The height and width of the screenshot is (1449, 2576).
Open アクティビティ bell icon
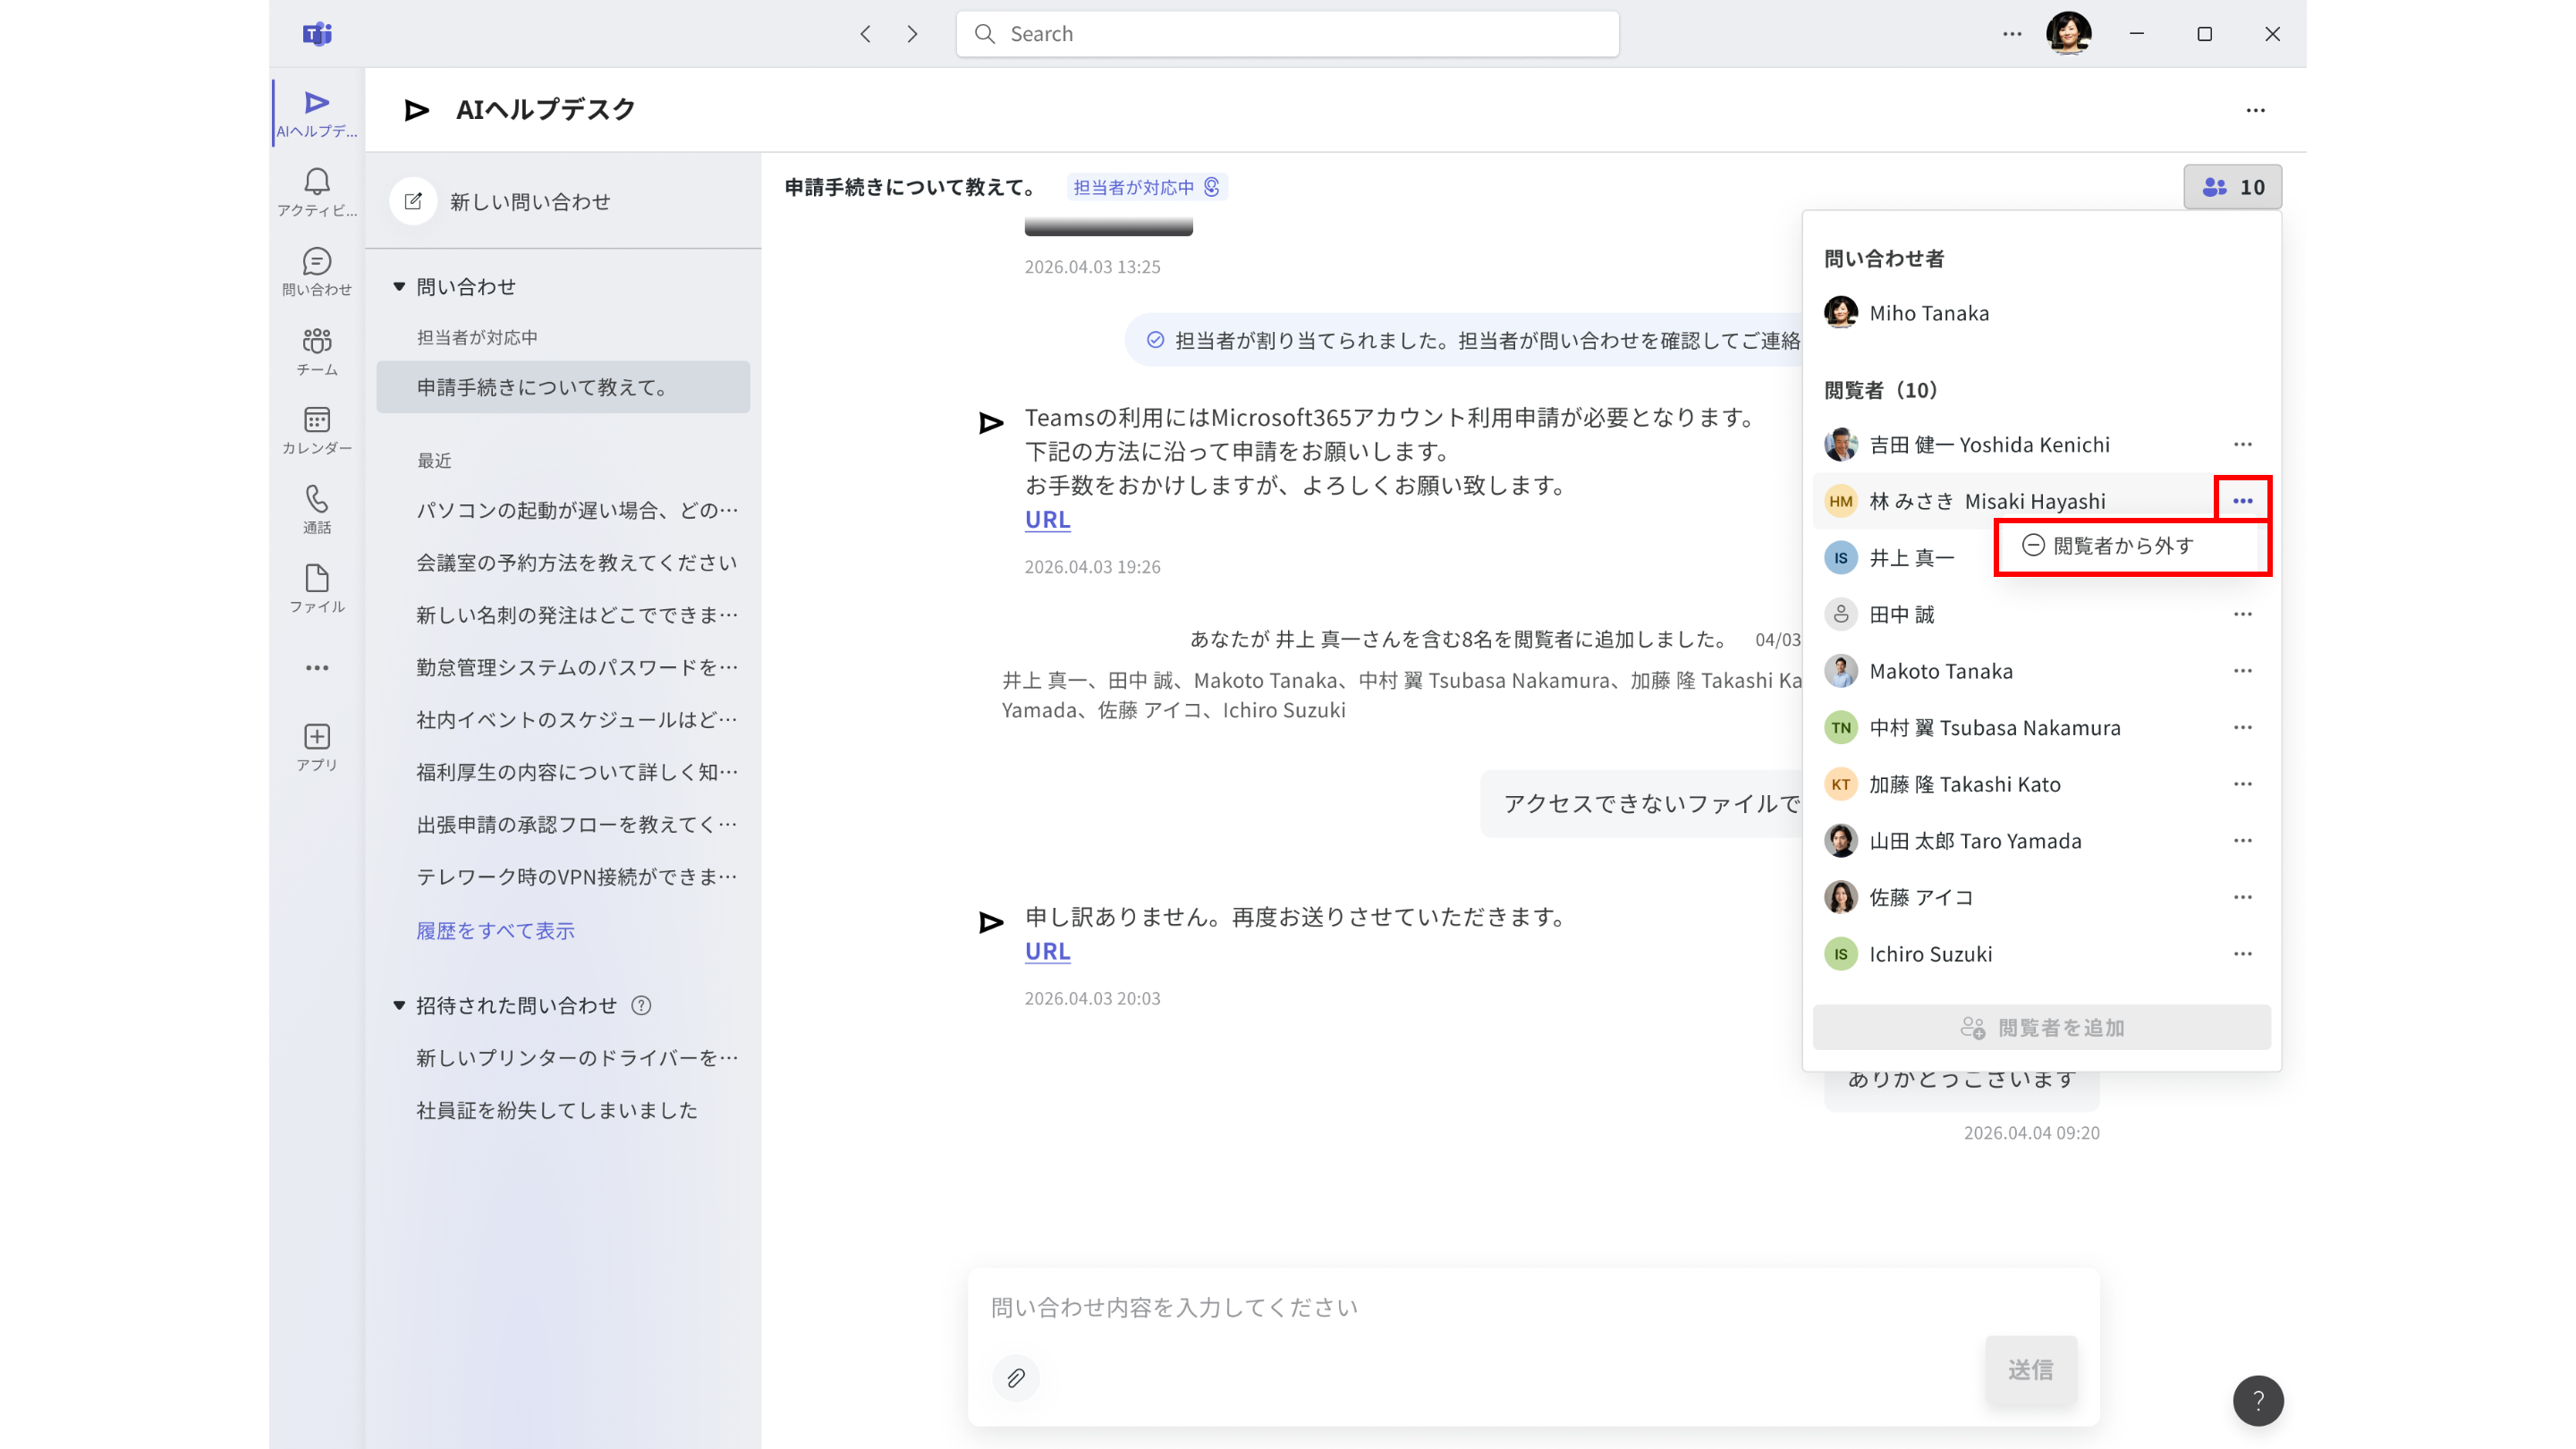(x=317, y=192)
